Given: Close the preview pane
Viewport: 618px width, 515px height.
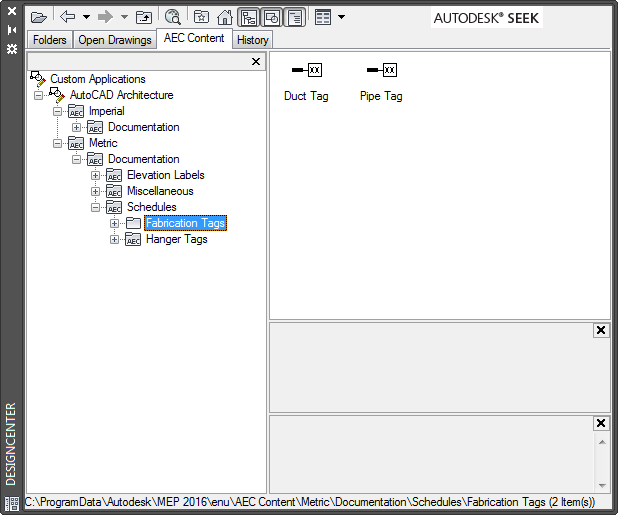Looking at the screenshot, I should (x=601, y=330).
